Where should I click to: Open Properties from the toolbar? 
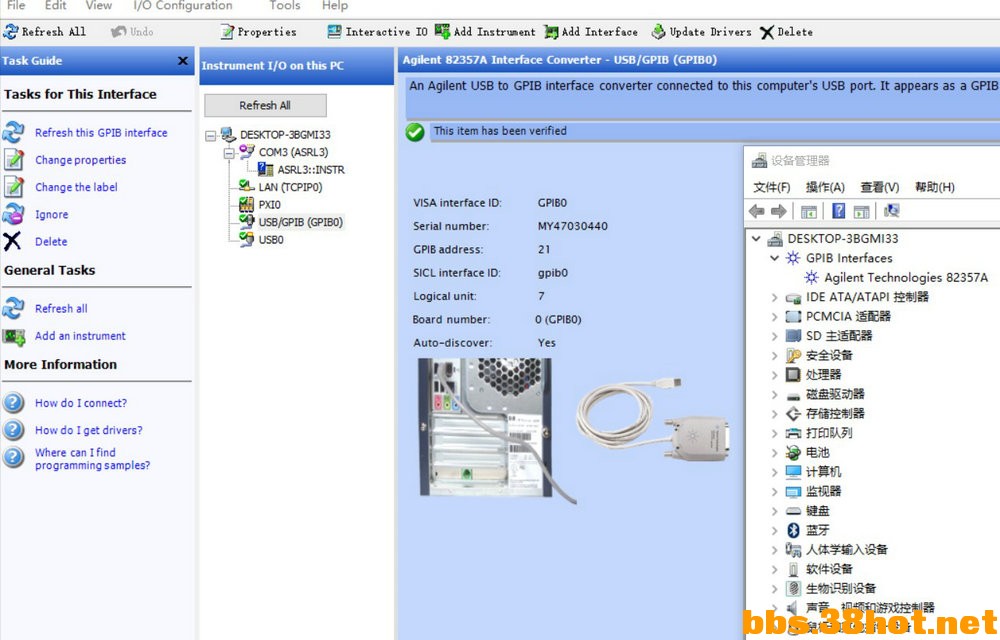pyautogui.click(x=258, y=31)
